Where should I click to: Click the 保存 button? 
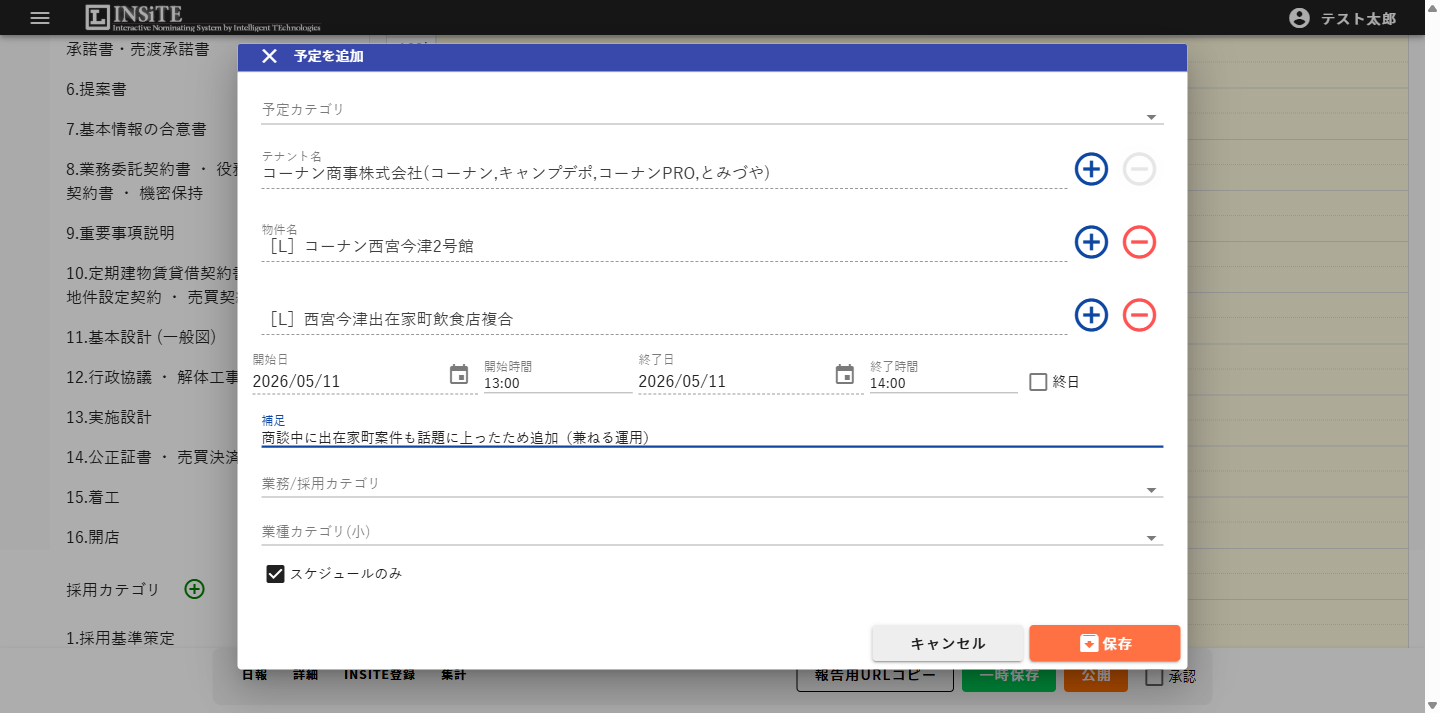[1105, 643]
